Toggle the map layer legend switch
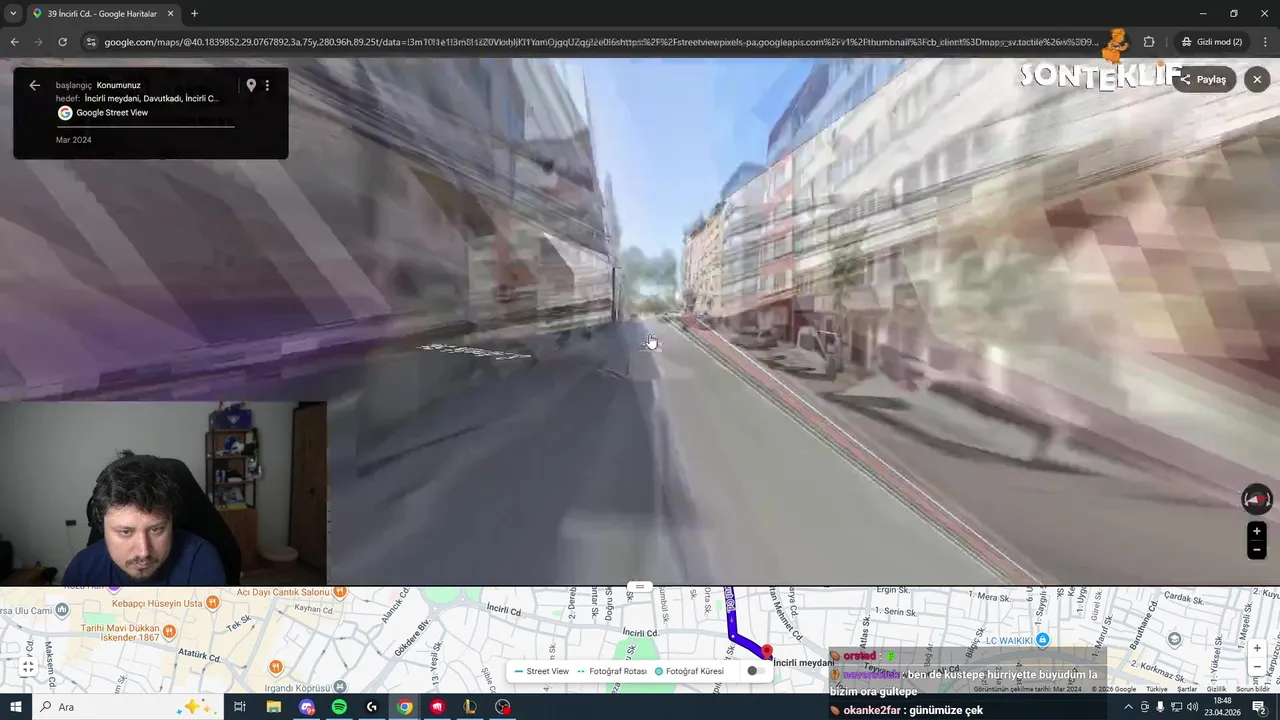Image resolution: width=1280 pixels, height=720 pixels. point(755,671)
